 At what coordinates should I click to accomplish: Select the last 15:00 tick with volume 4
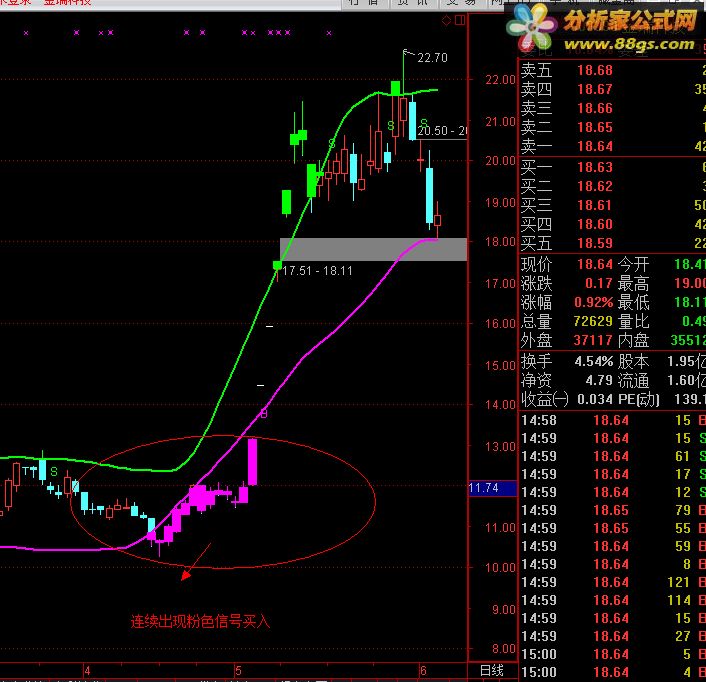[x=613, y=672]
